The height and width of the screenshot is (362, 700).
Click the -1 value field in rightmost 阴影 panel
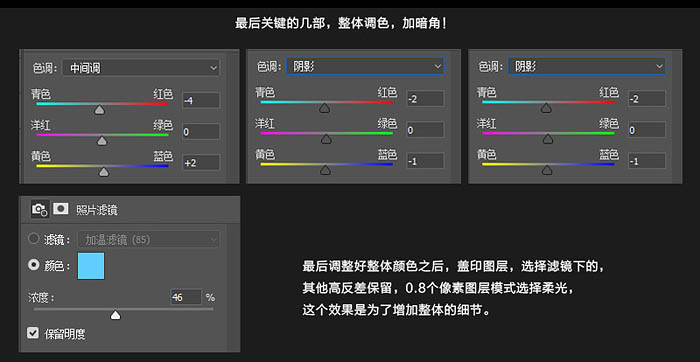[x=646, y=161]
